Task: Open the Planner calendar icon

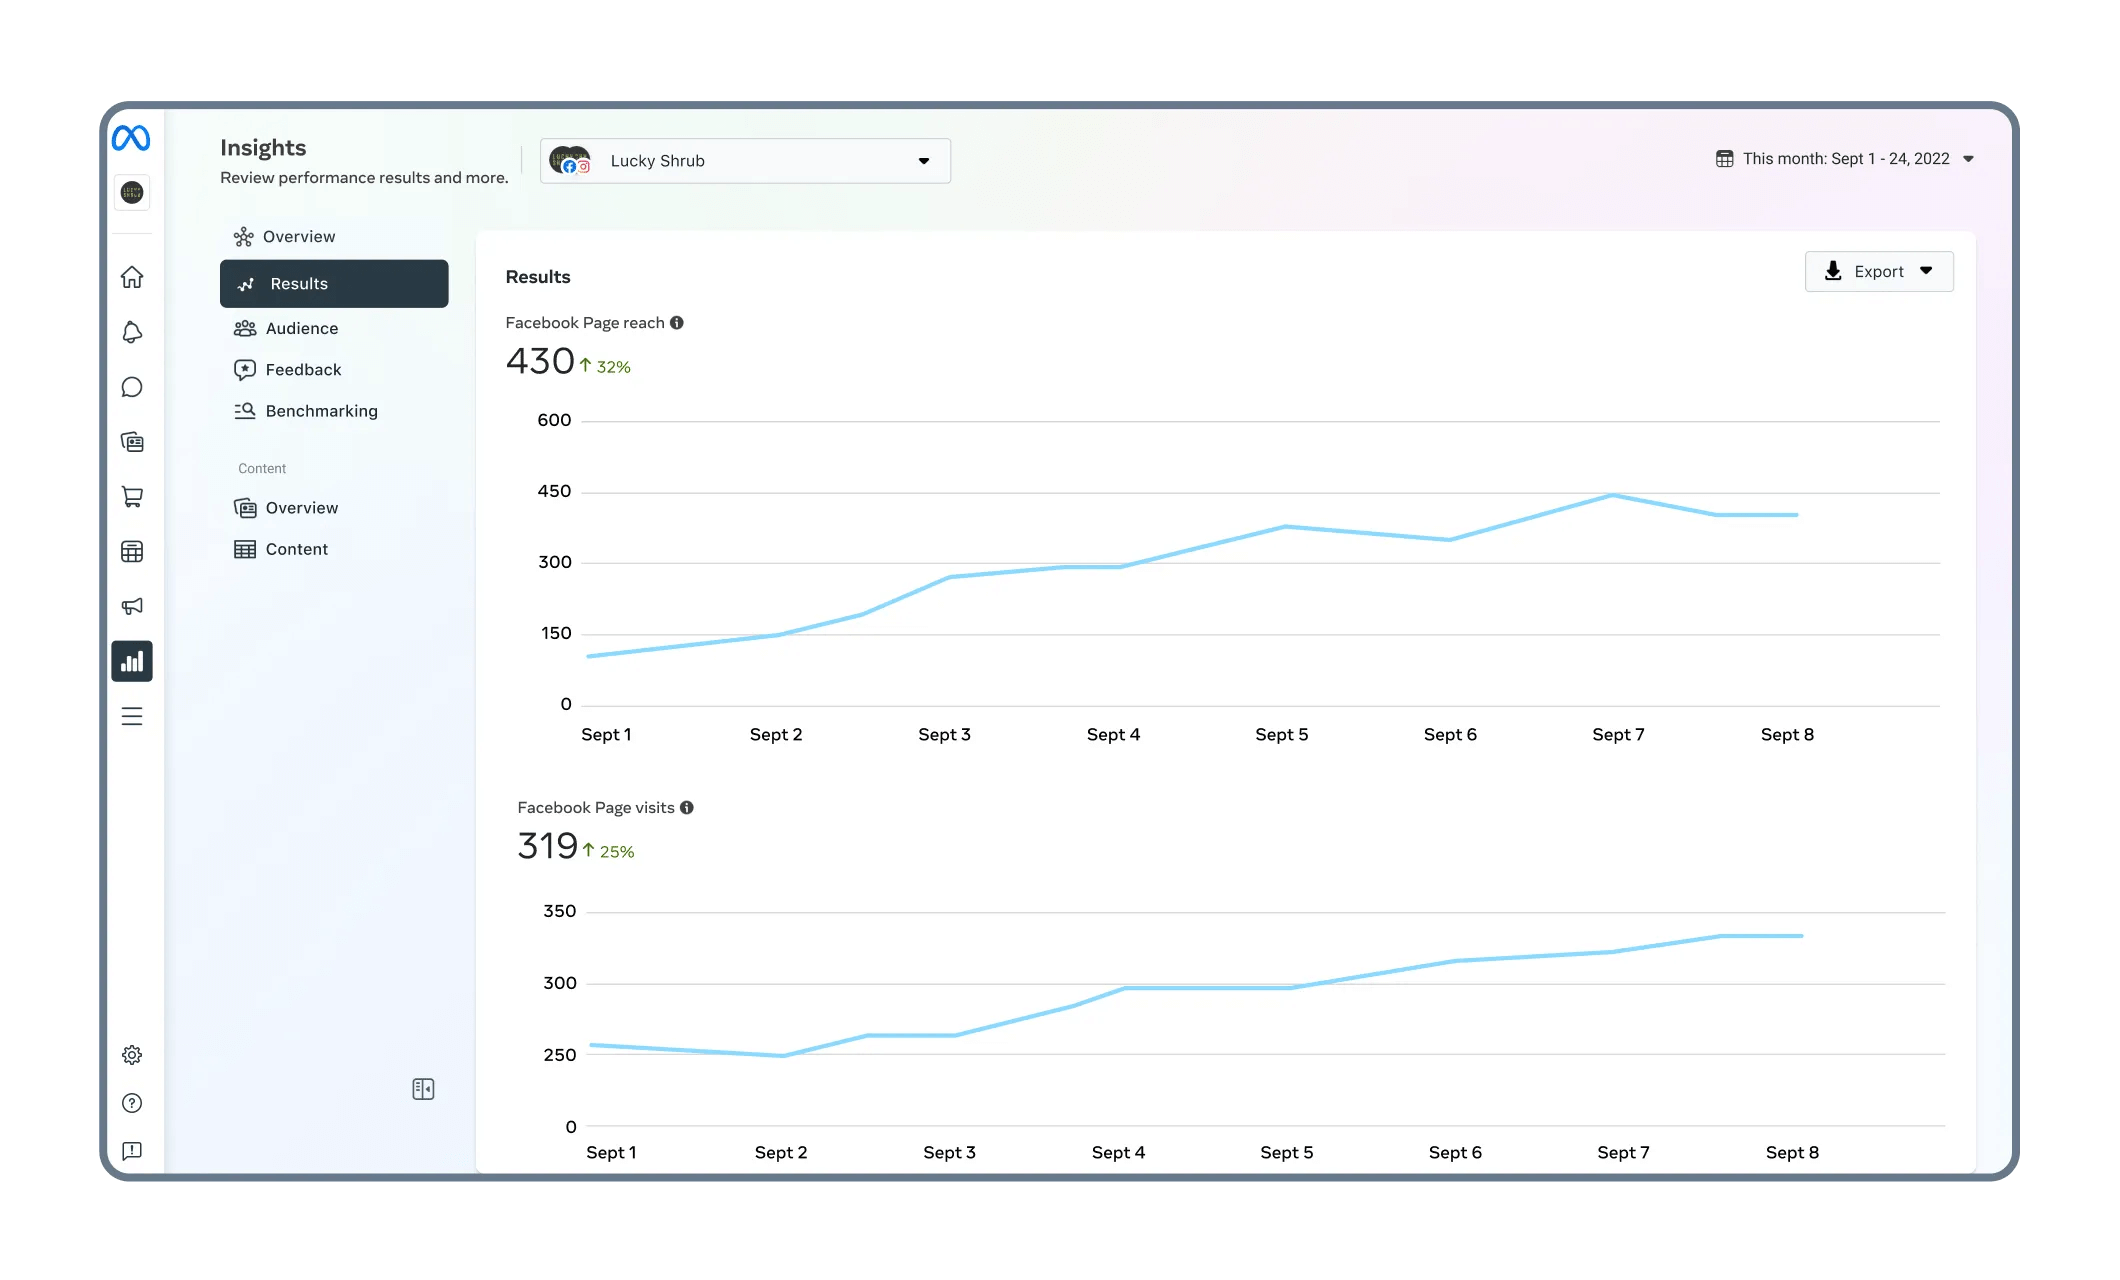Action: (x=131, y=551)
